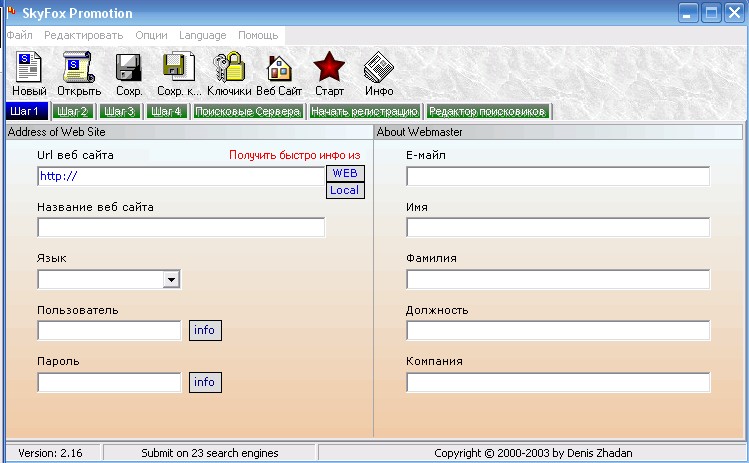Open the Файл menu
Screen dimensions: 749x463
(x=20, y=35)
